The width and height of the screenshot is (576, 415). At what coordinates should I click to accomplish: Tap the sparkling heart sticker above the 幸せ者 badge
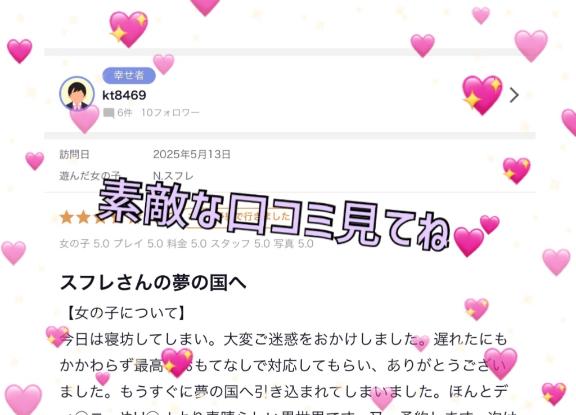point(129,29)
